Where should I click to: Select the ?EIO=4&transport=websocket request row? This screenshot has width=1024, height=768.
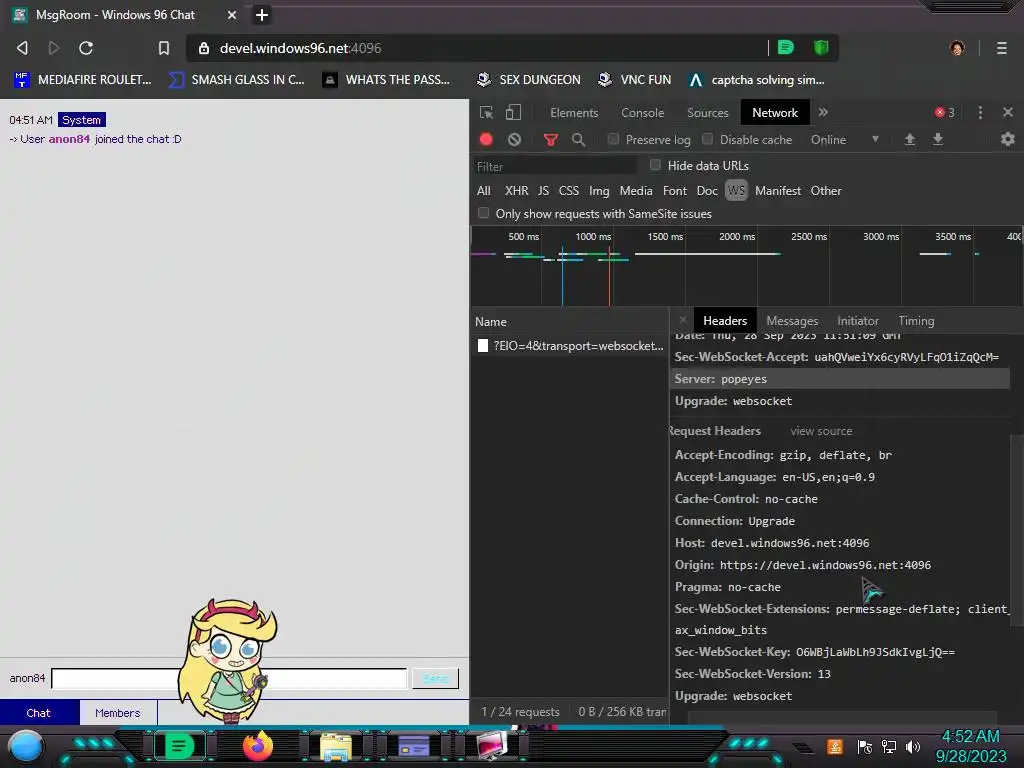[569, 345]
